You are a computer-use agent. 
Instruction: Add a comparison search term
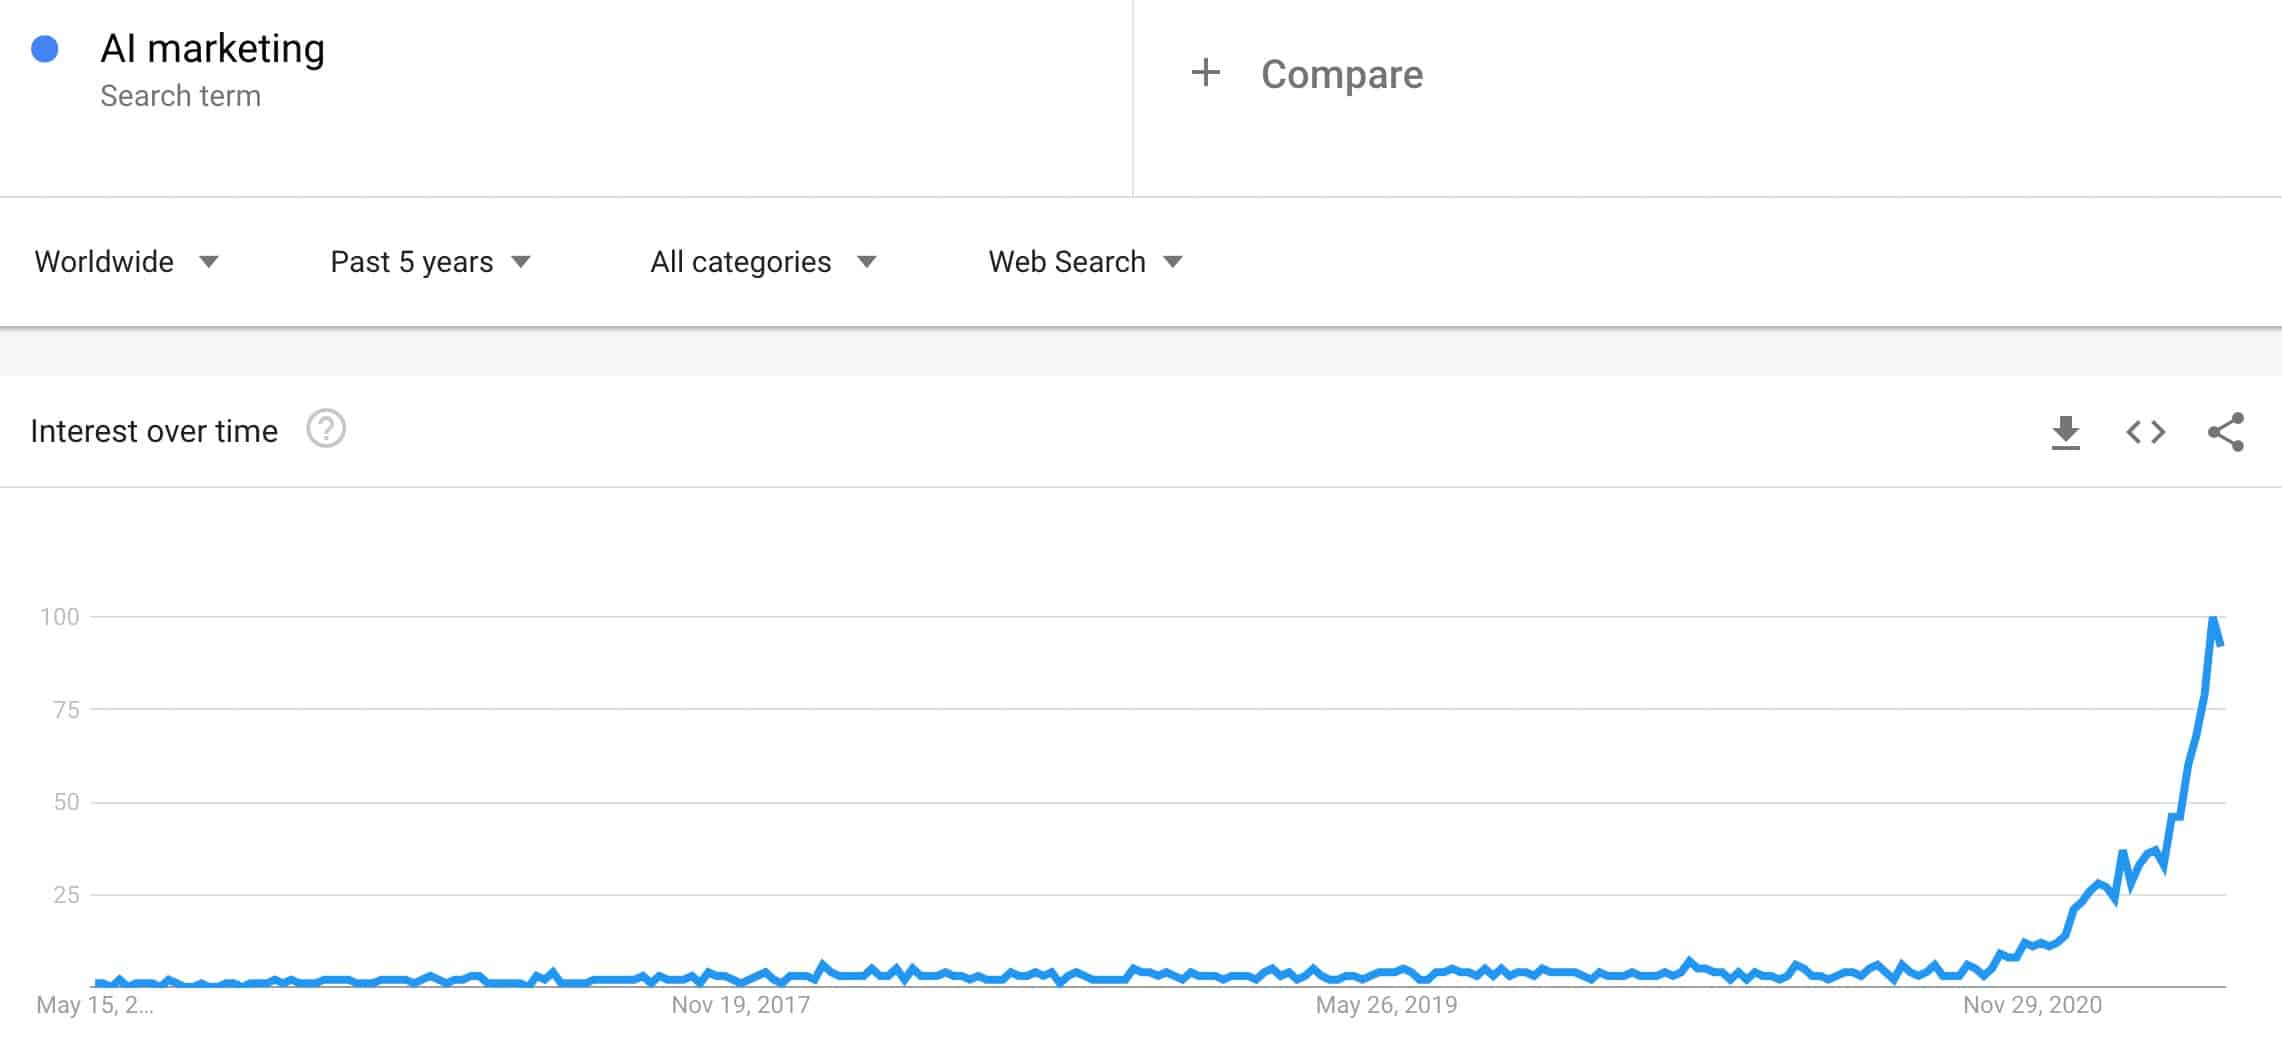point(1340,73)
